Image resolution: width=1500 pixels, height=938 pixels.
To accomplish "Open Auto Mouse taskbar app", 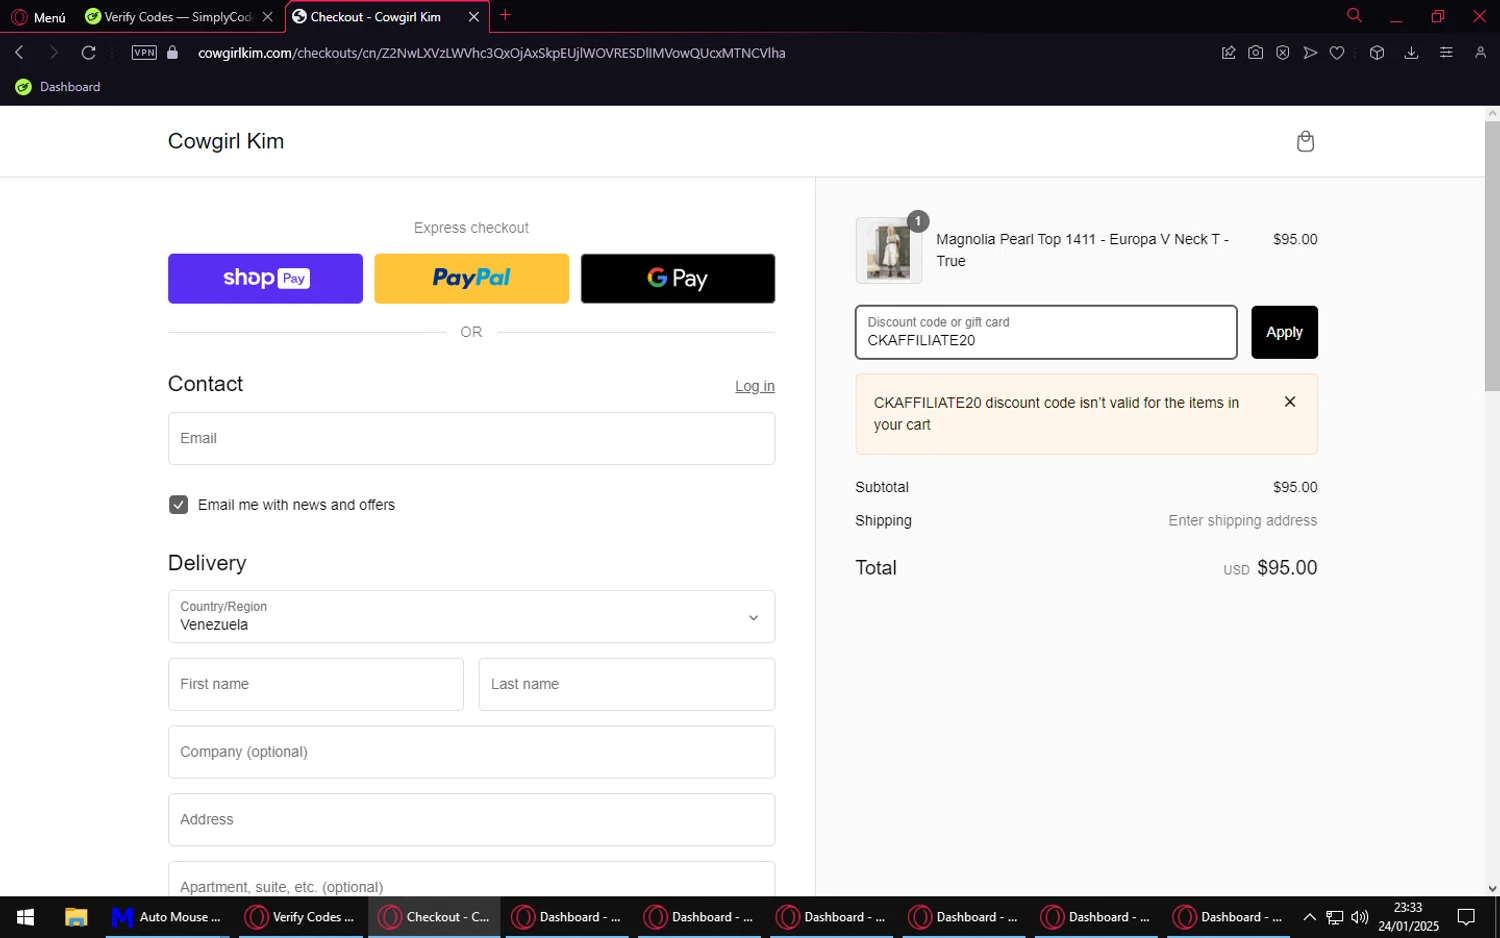I will click(167, 917).
